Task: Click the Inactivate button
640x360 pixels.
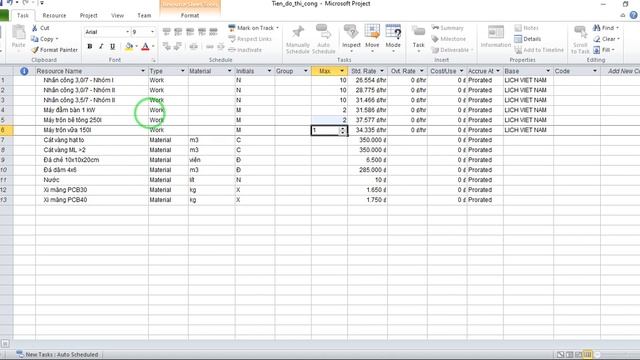Action: [245, 50]
